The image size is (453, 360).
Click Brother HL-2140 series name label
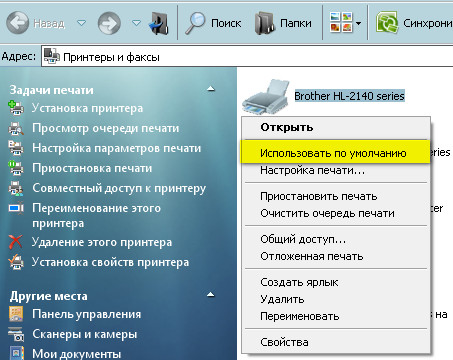(349, 96)
